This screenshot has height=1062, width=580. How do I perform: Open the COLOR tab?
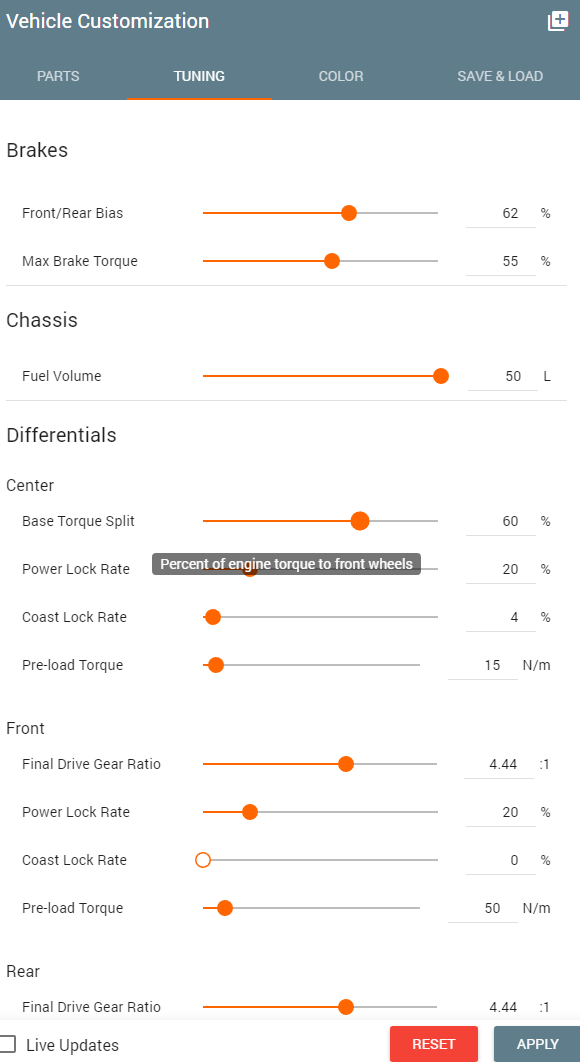tap(341, 77)
